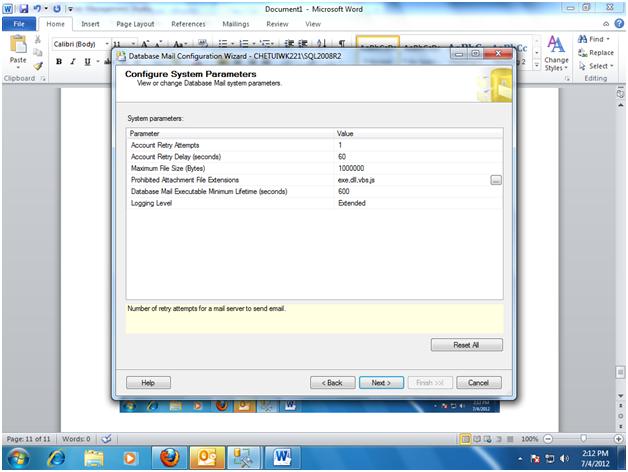This screenshot has width=628, height=472.
Task: Switch to Web Layout view in the status bar
Action: pyautogui.click(x=487, y=439)
